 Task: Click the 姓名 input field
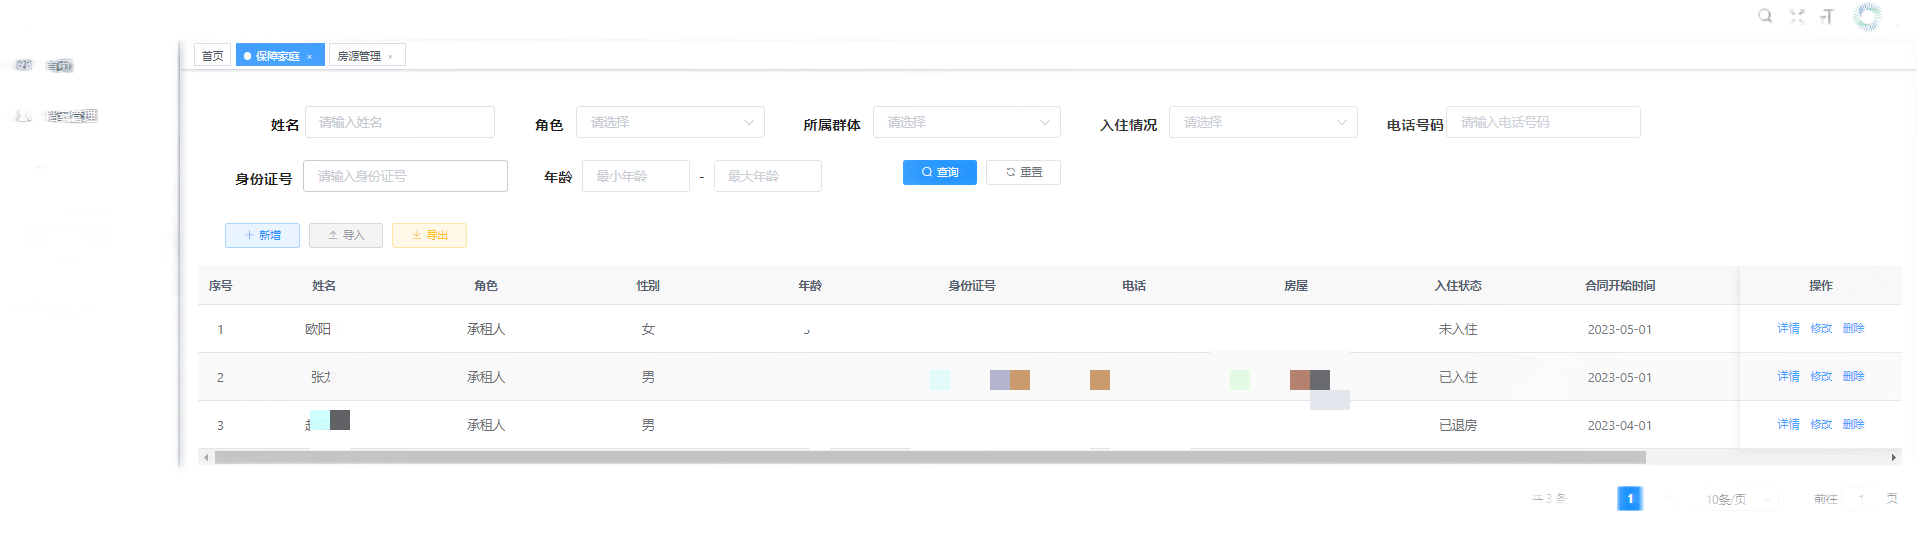pos(400,122)
